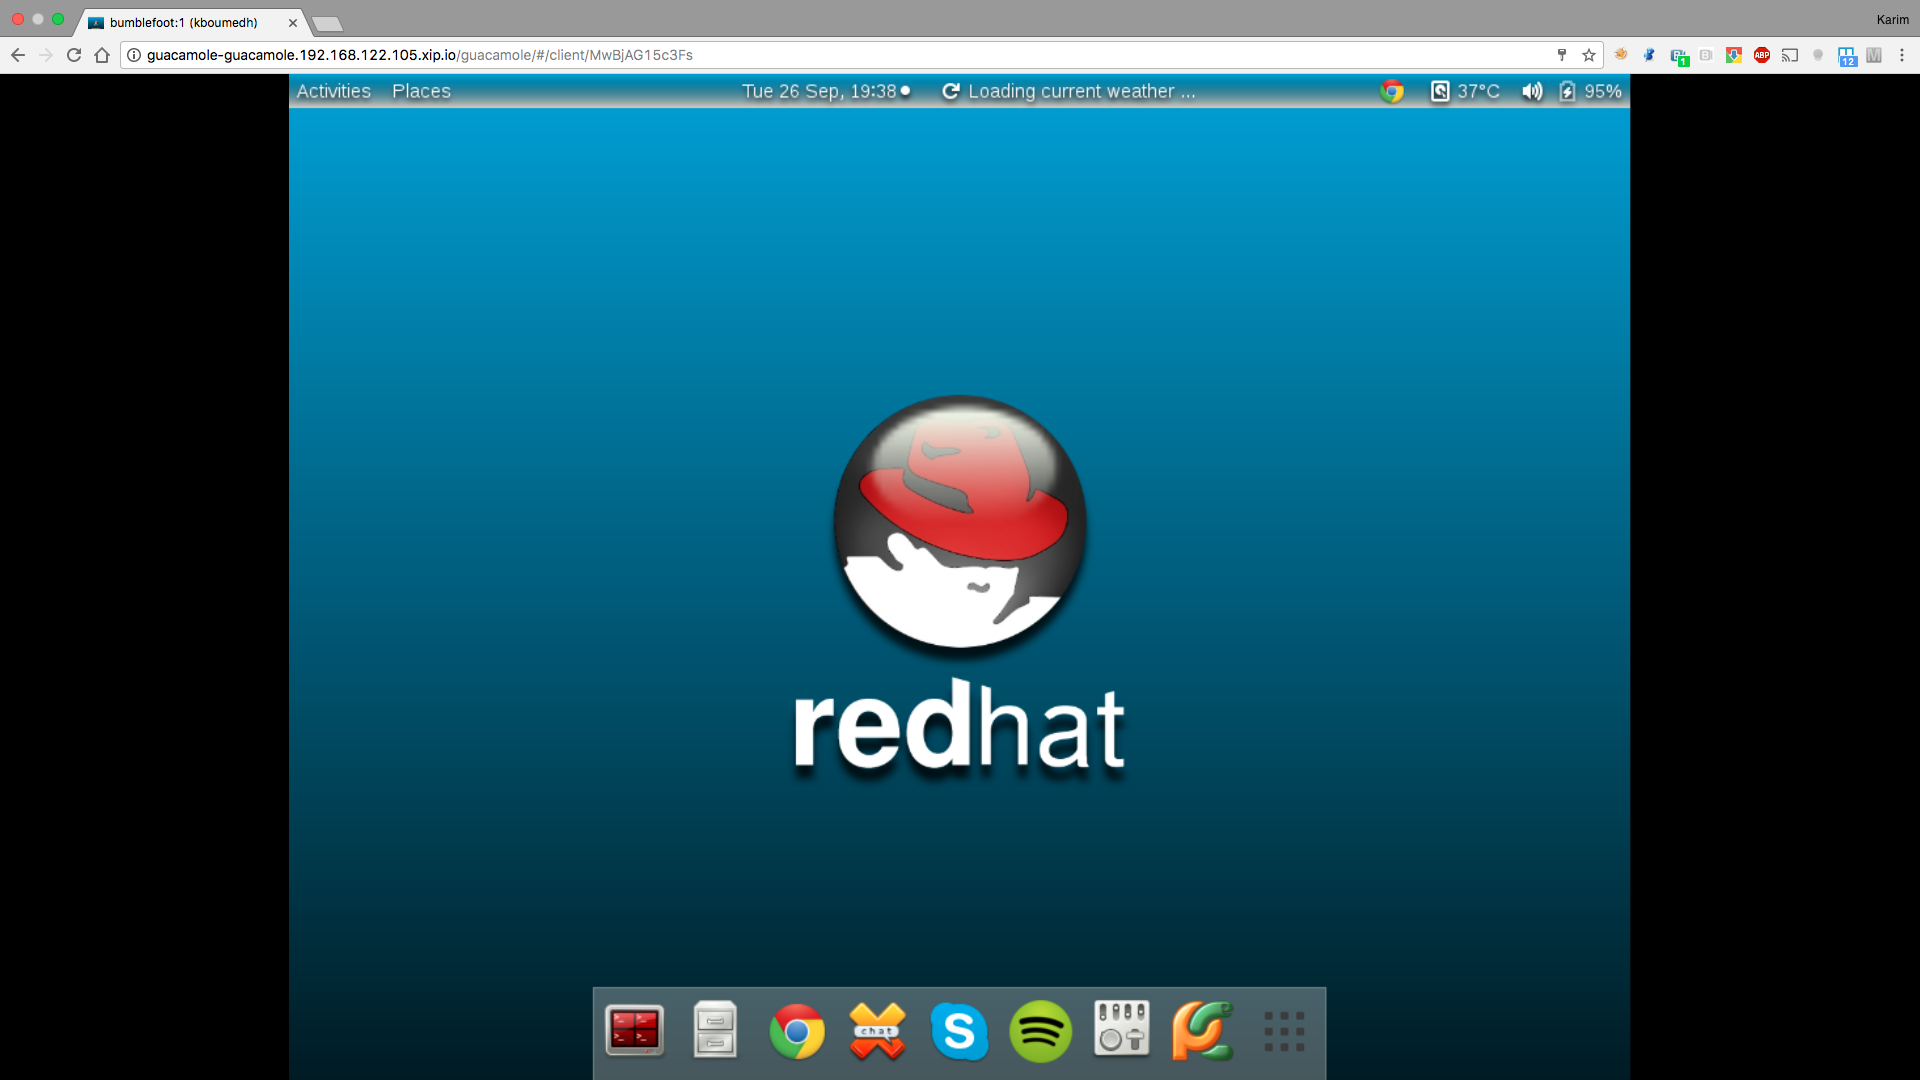Open the battery 95% status menu
This screenshot has width=1920, height=1080.
click(1590, 91)
